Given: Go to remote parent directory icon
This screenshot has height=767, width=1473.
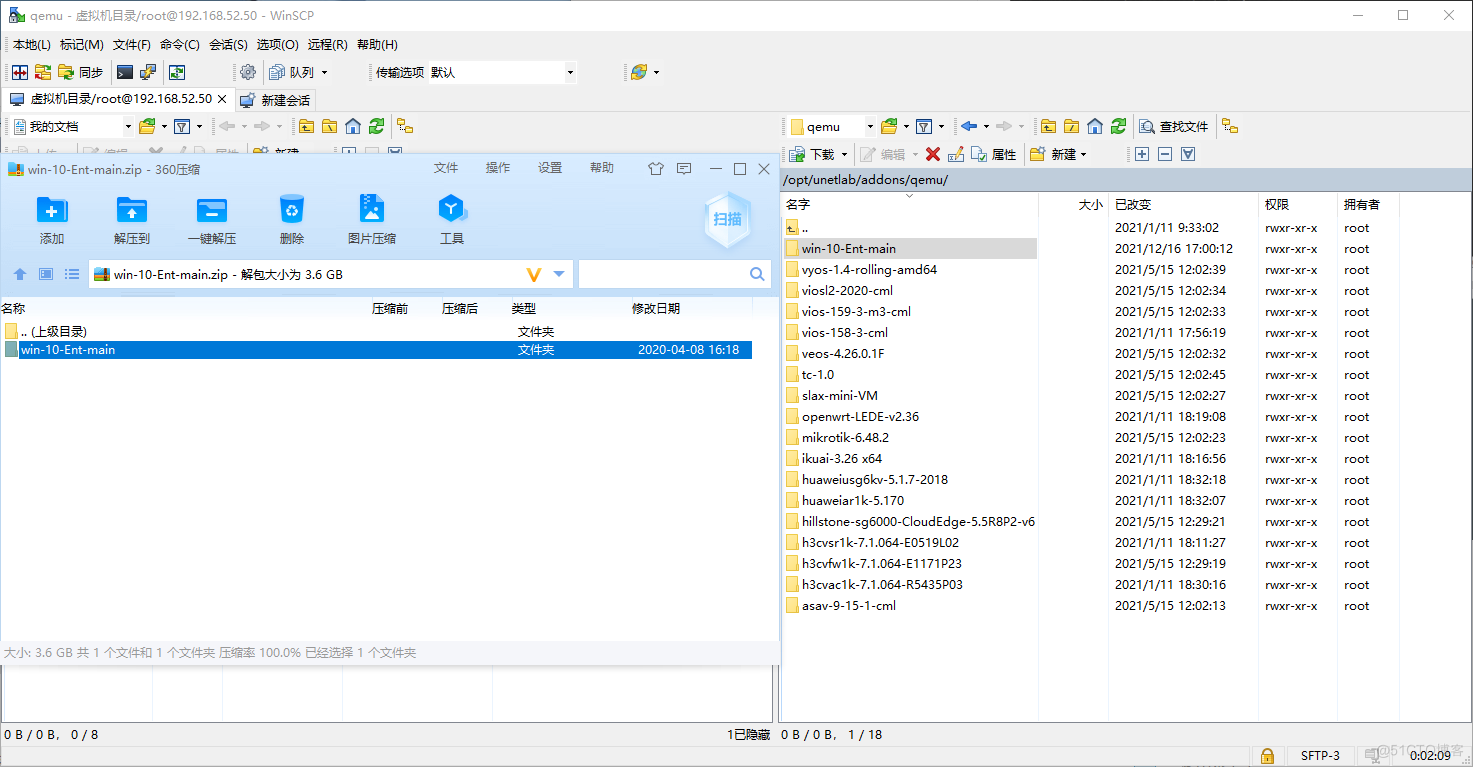Looking at the screenshot, I should click(1047, 126).
